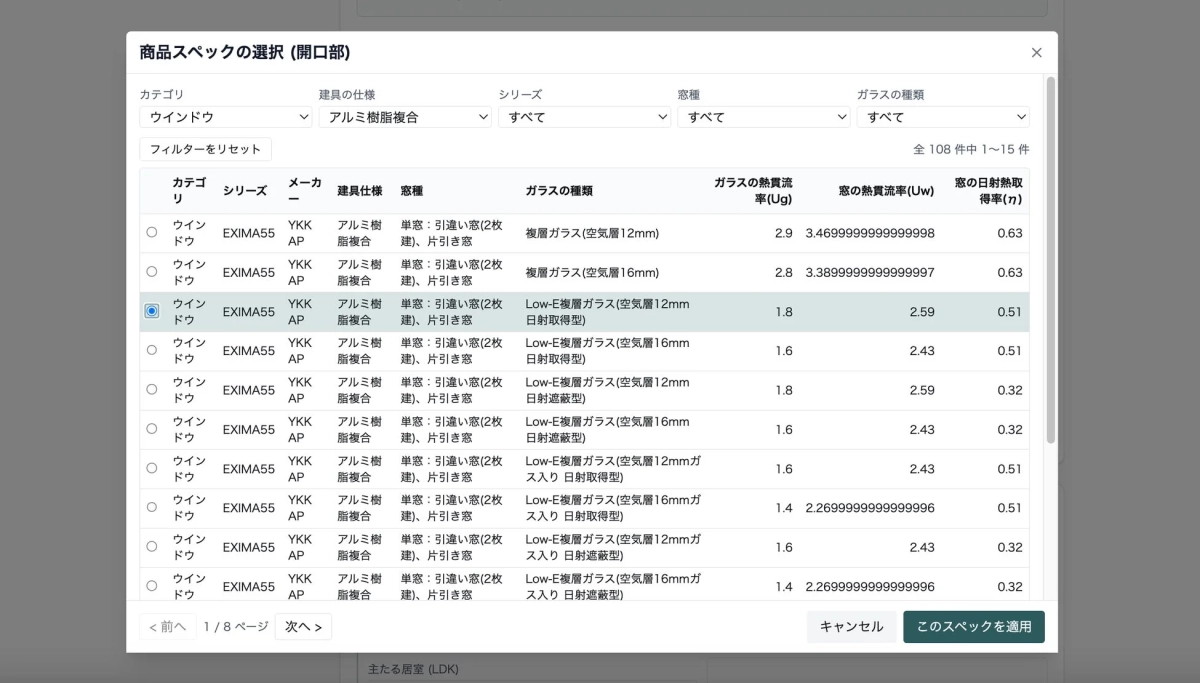Click the 建具仕様 column header
This screenshot has height=683, width=1200.
pyautogui.click(x=360, y=191)
